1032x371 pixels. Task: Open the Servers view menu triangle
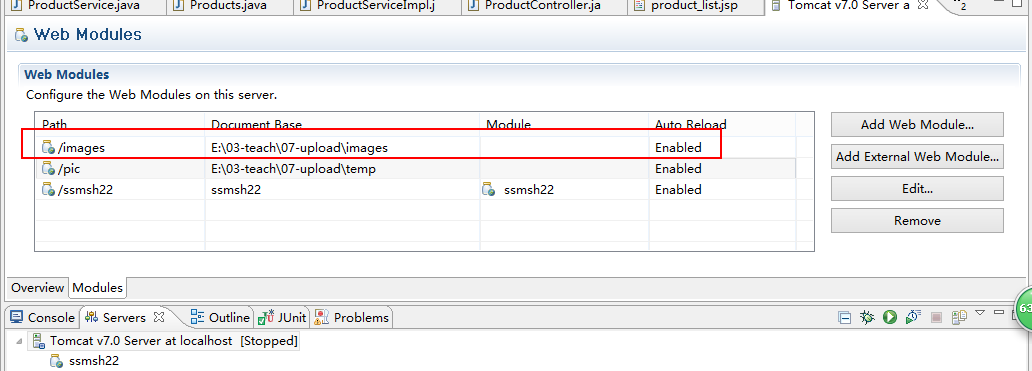coord(980,312)
